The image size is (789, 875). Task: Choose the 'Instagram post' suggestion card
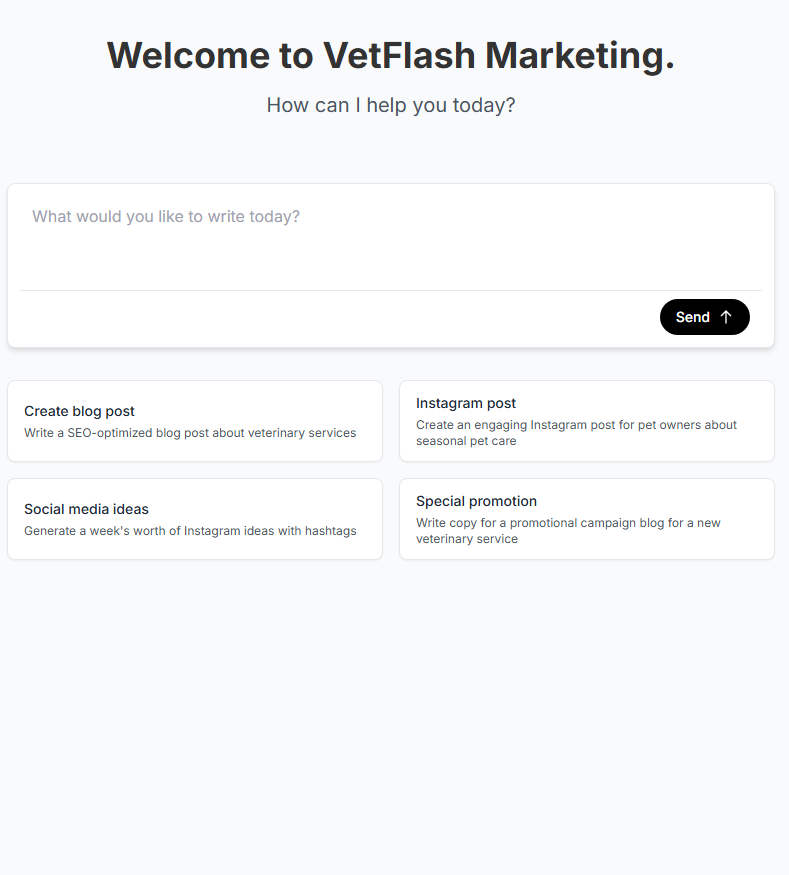tap(586, 421)
